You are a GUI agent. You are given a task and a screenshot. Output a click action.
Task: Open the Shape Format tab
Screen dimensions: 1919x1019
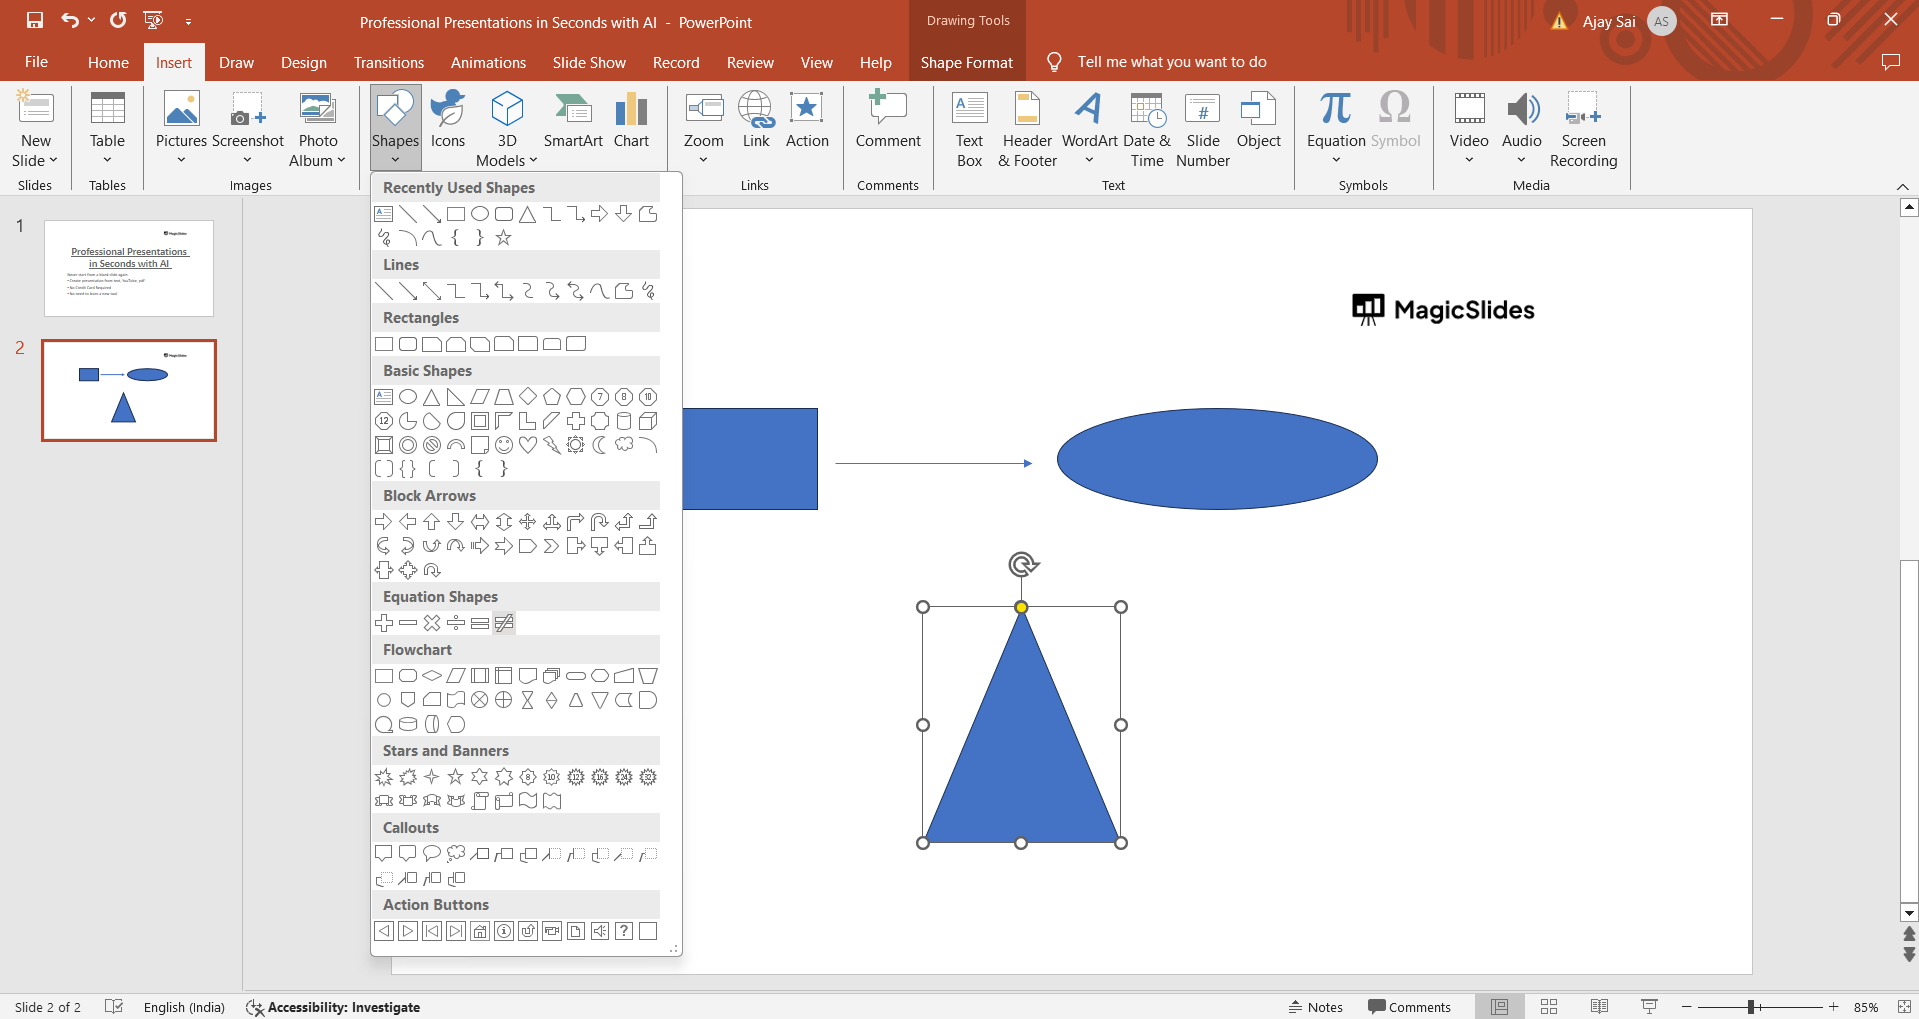(966, 62)
